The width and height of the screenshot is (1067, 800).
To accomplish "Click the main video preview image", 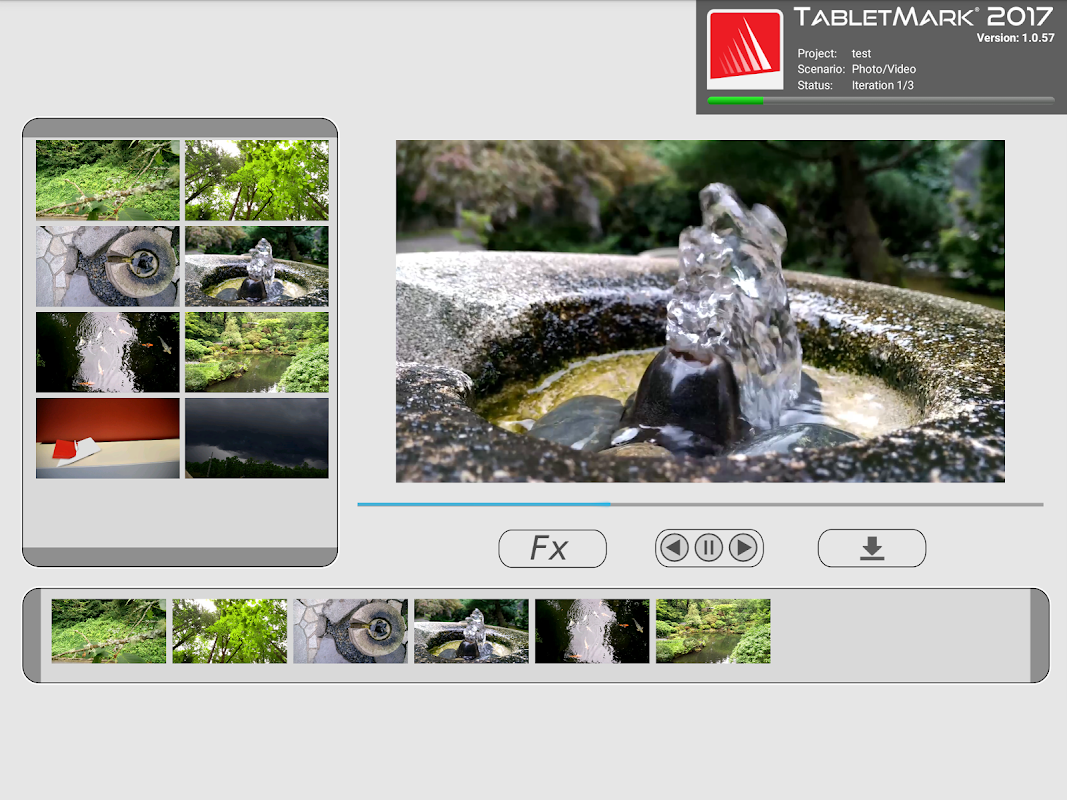I will click(x=700, y=312).
